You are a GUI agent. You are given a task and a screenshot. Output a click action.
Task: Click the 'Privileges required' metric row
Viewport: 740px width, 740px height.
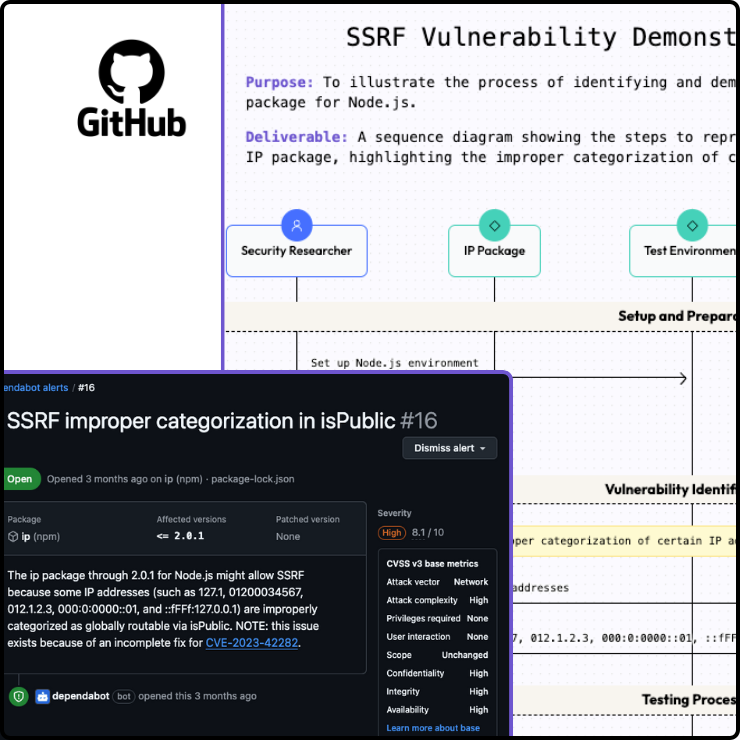tap(437, 618)
